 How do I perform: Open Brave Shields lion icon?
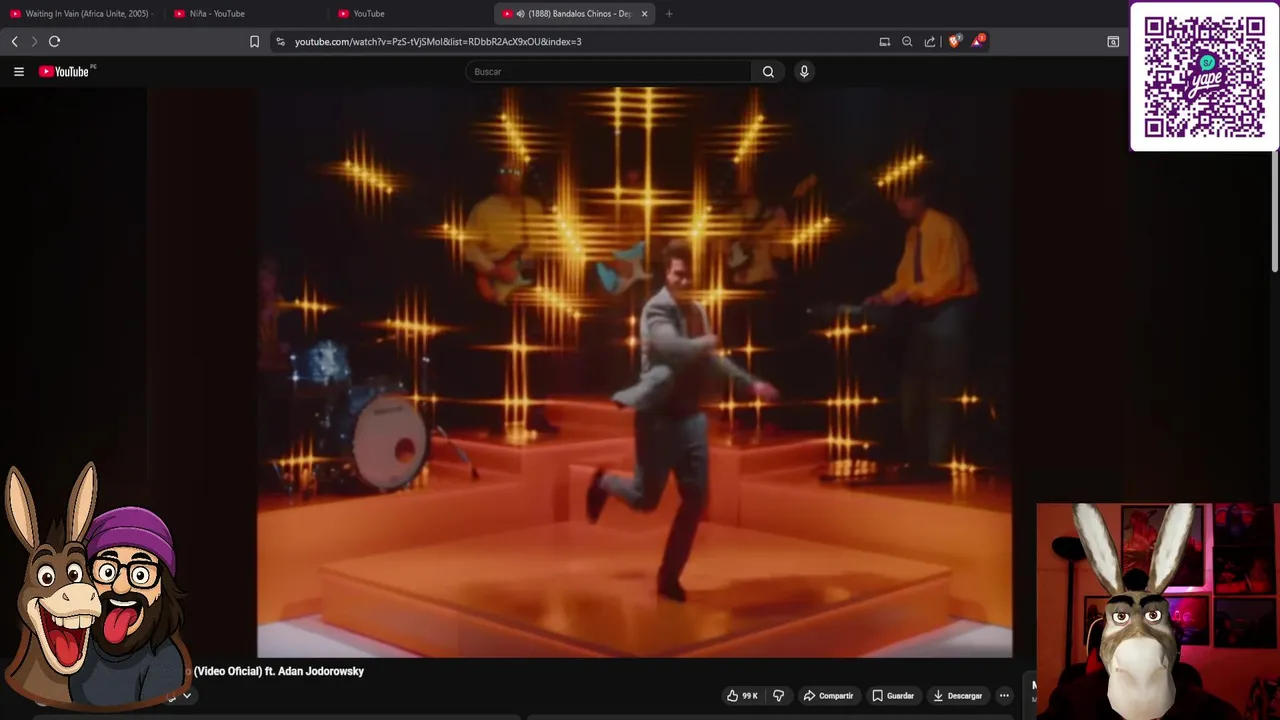coord(954,41)
